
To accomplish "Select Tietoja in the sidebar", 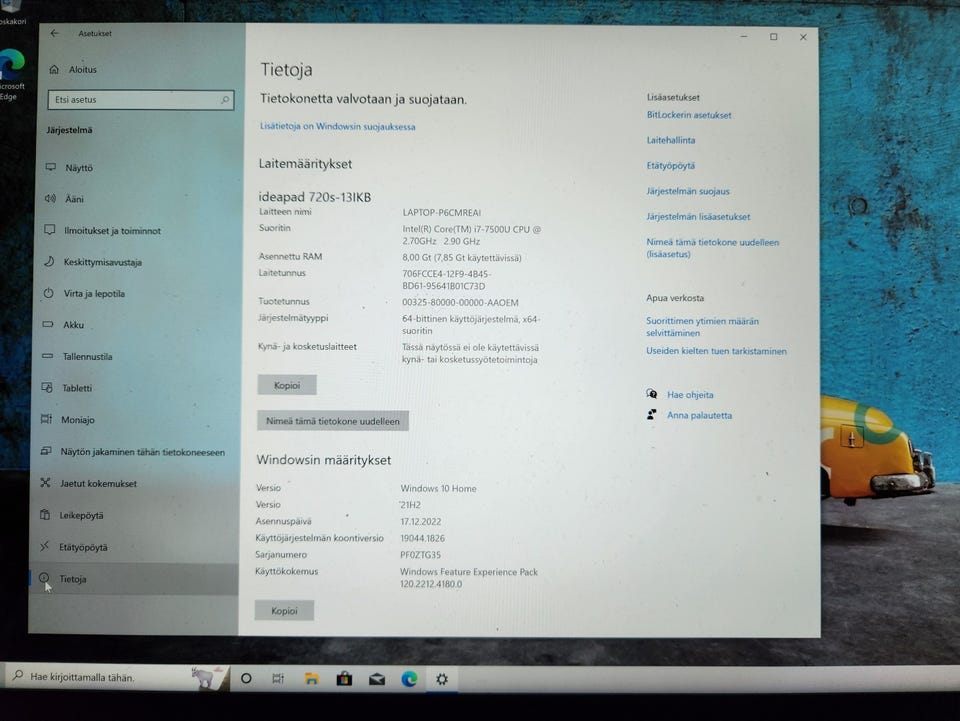I will [133, 579].
